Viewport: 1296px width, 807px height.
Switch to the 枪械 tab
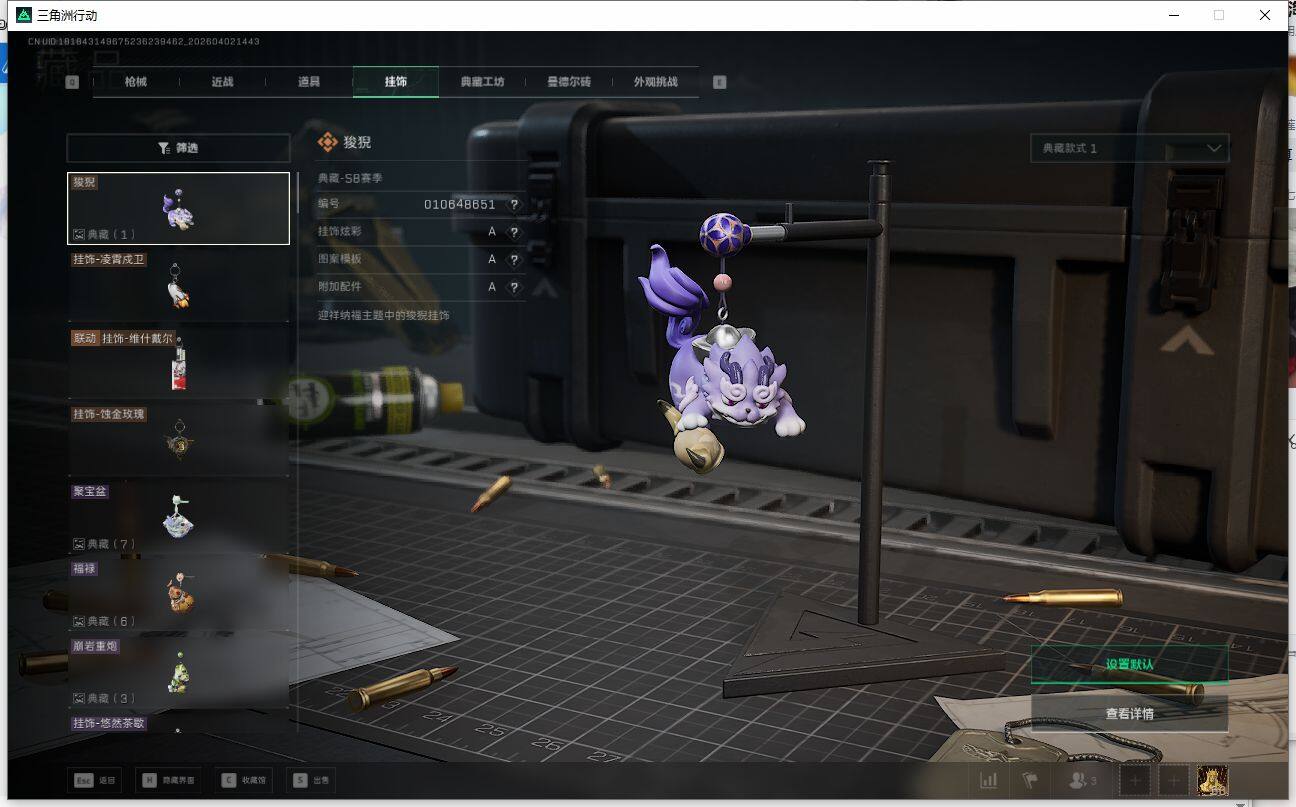click(136, 82)
